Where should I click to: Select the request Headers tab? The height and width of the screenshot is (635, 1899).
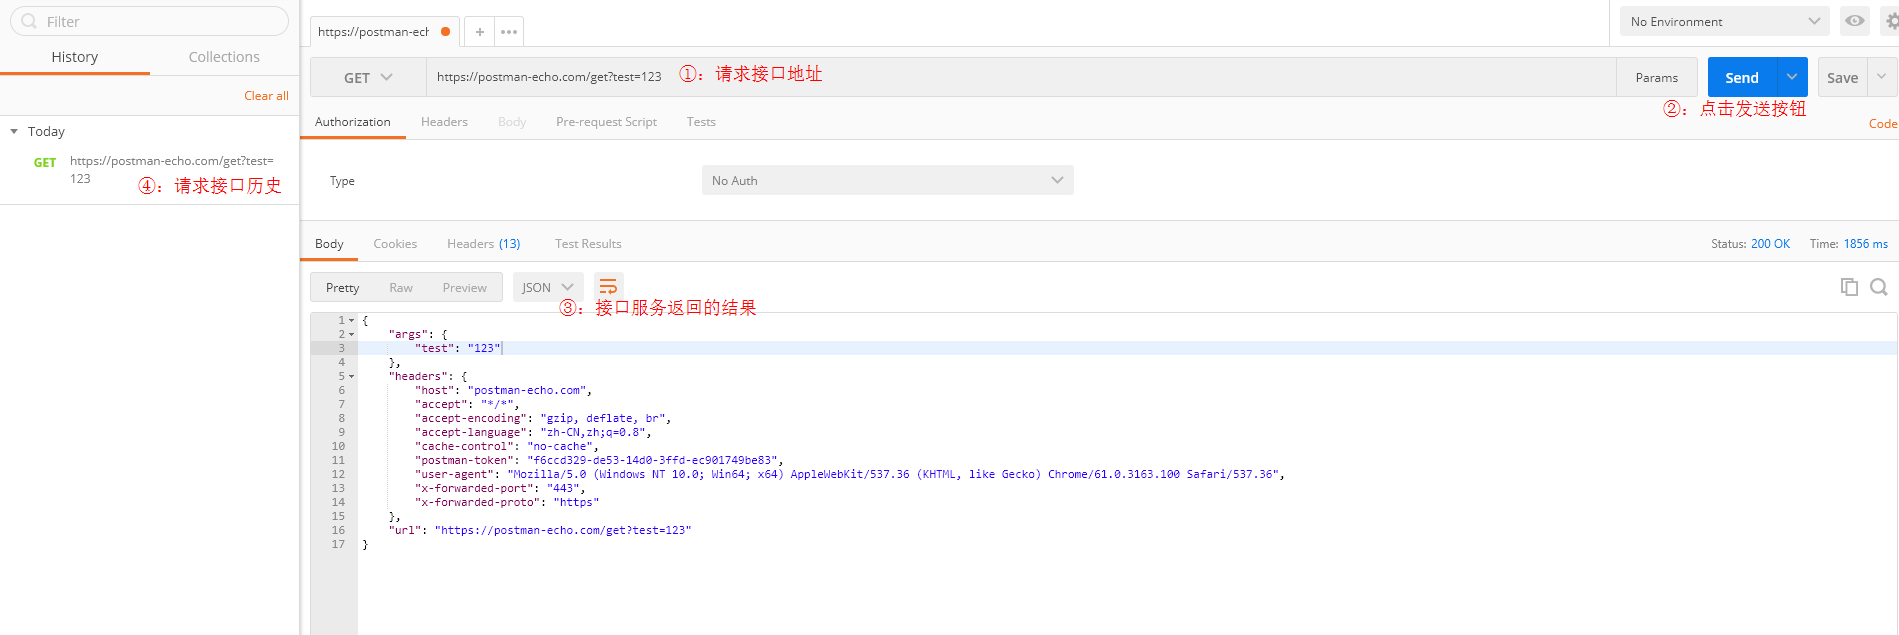(x=444, y=122)
